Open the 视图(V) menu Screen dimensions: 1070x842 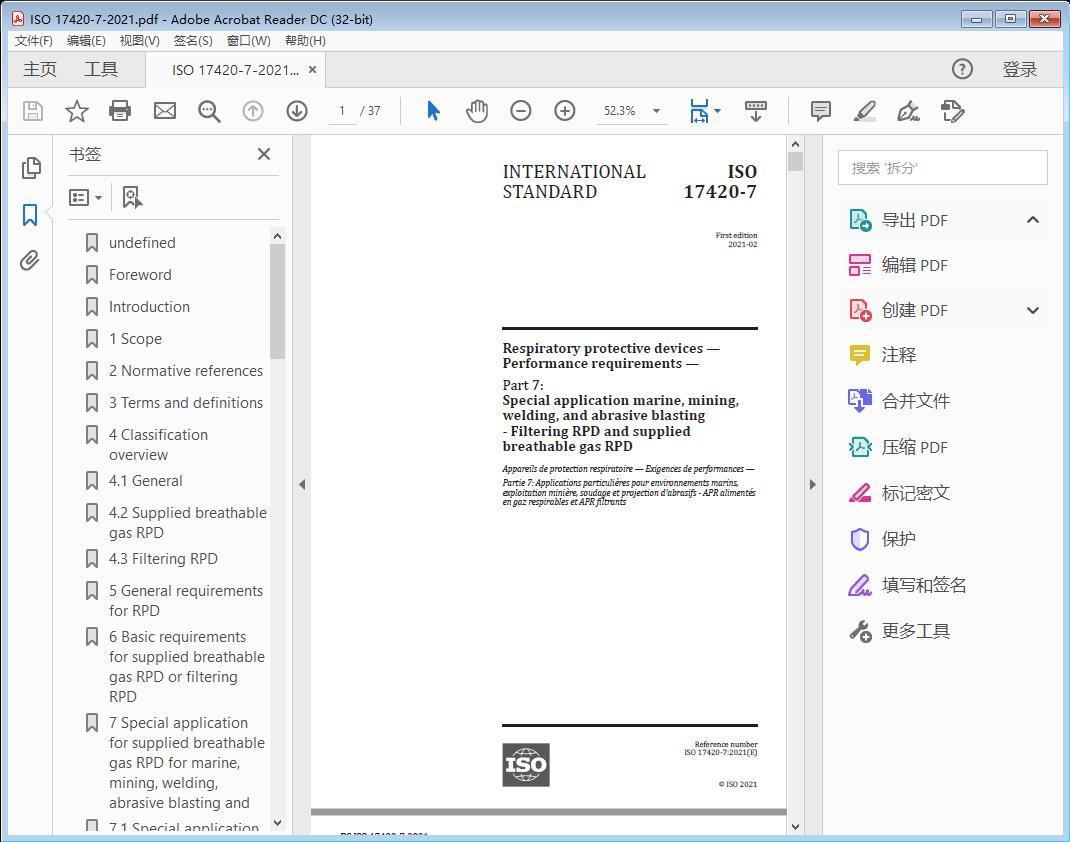click(139, 41)
